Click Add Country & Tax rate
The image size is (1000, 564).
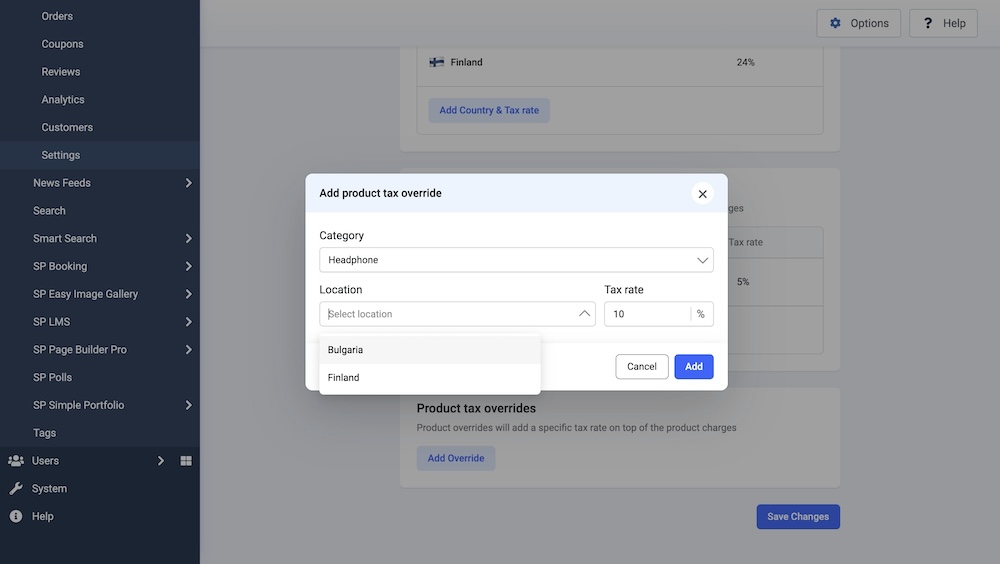click(489, 110)
